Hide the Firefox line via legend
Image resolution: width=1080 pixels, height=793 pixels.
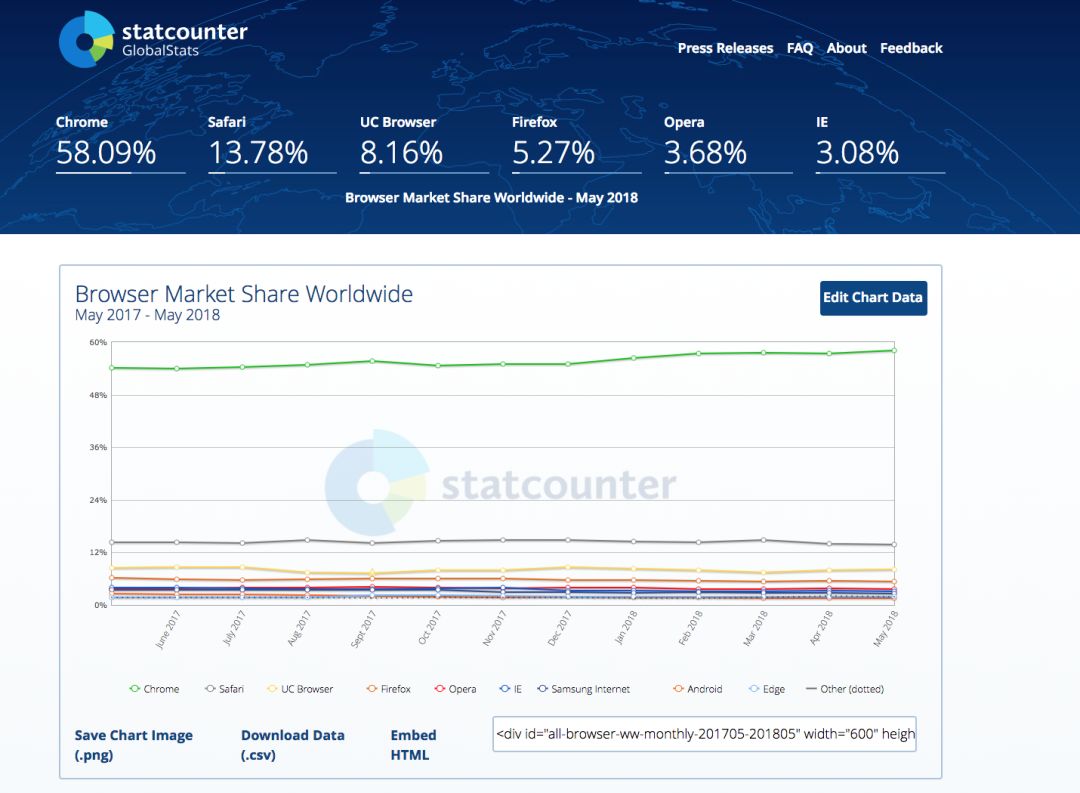(x=388, y=689)
